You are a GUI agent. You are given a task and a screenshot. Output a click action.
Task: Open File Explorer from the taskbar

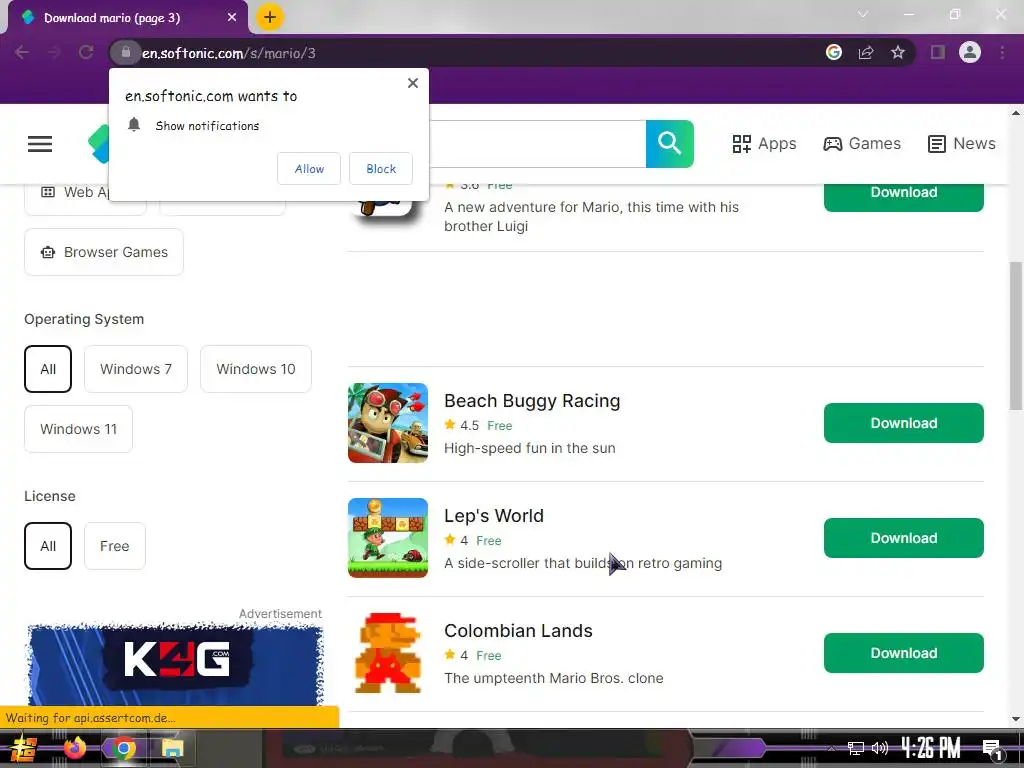coord(172,748)
